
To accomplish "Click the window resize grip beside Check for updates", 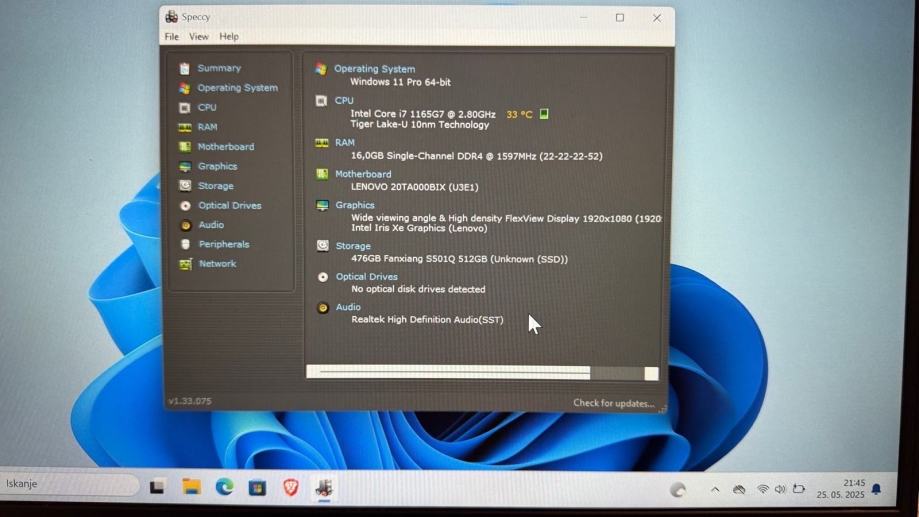I will click(x=662, y=409).
